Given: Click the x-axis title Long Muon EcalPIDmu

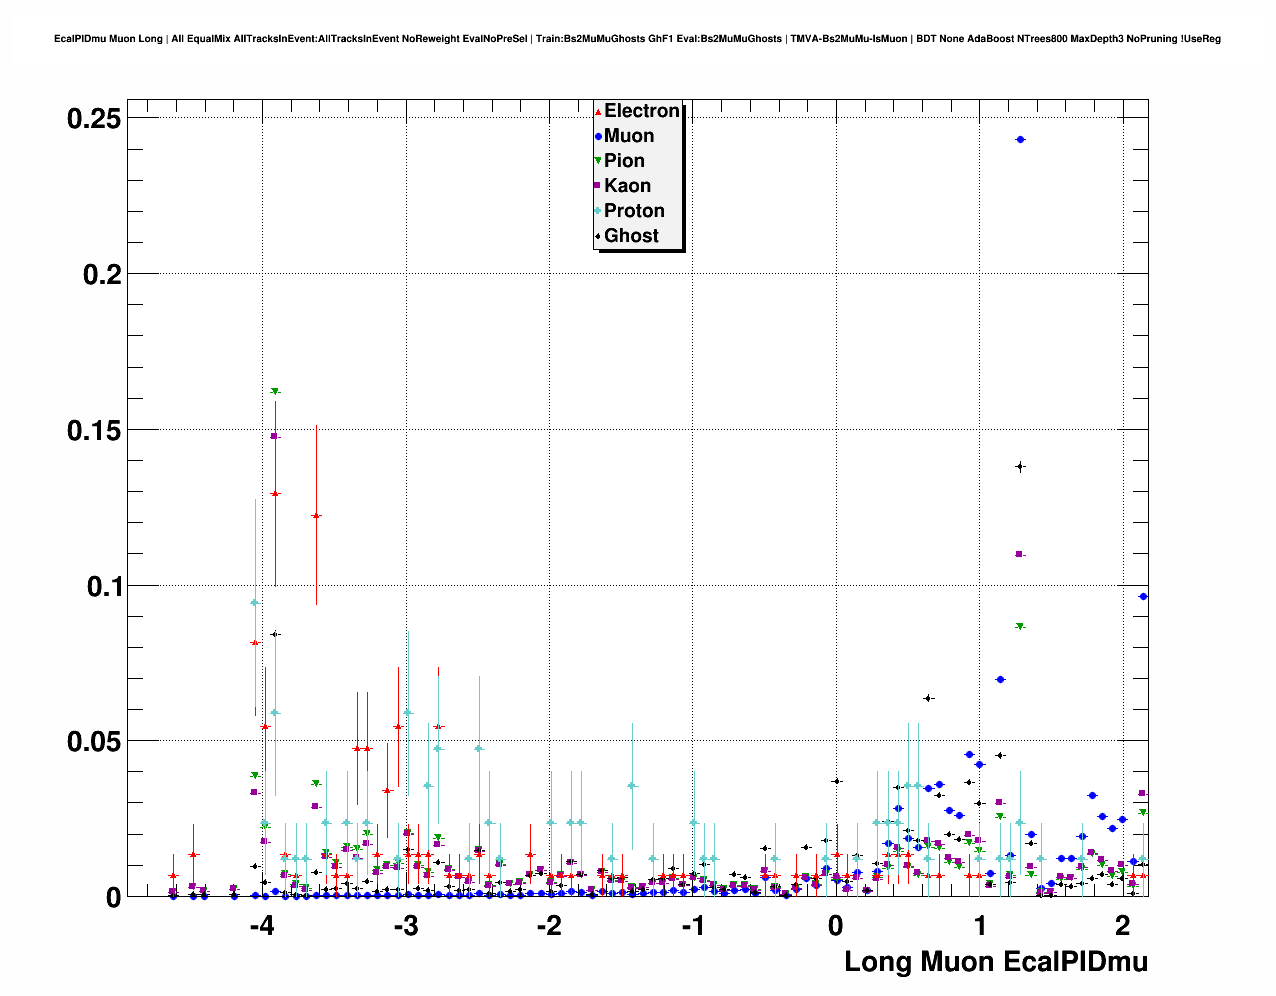Looking at the screenshot, I should (x=996, y=962).
